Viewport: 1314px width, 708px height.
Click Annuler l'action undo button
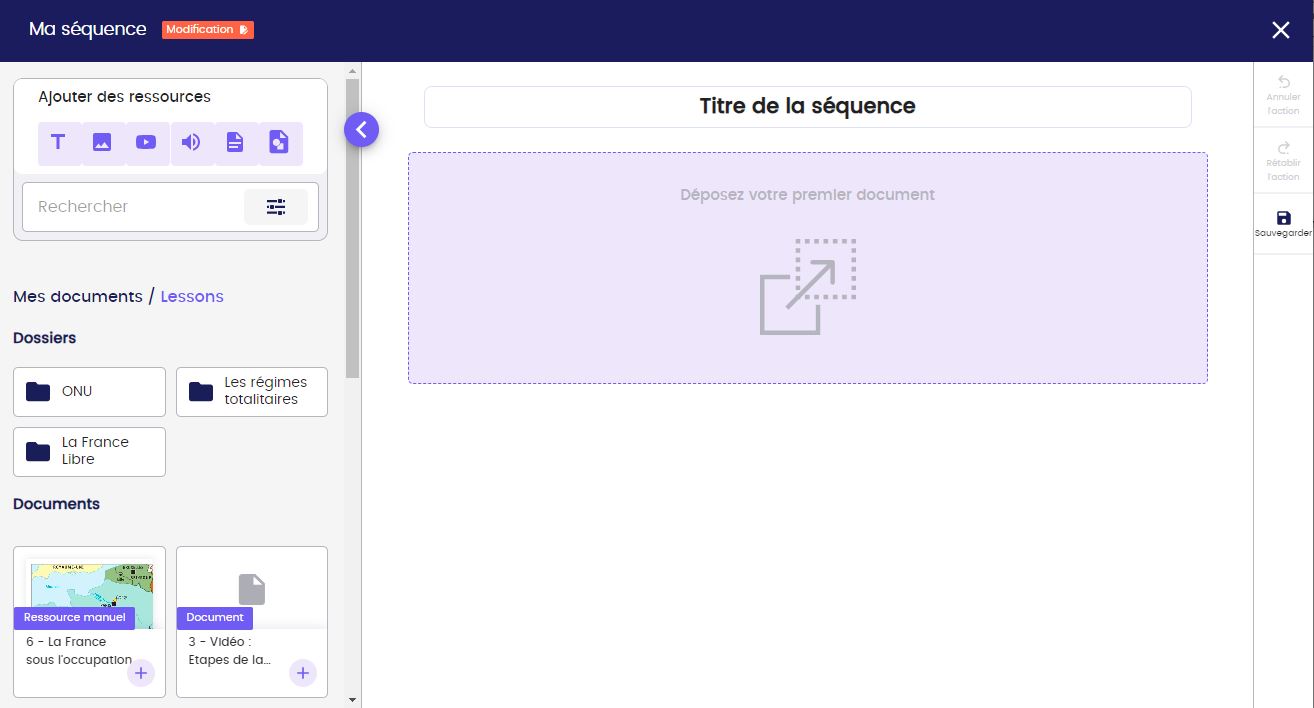point(1284,96)
